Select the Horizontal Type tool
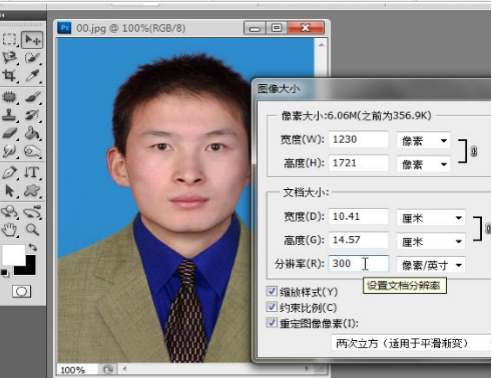Viewport: 492px width, 378px height. pos(32,173)
